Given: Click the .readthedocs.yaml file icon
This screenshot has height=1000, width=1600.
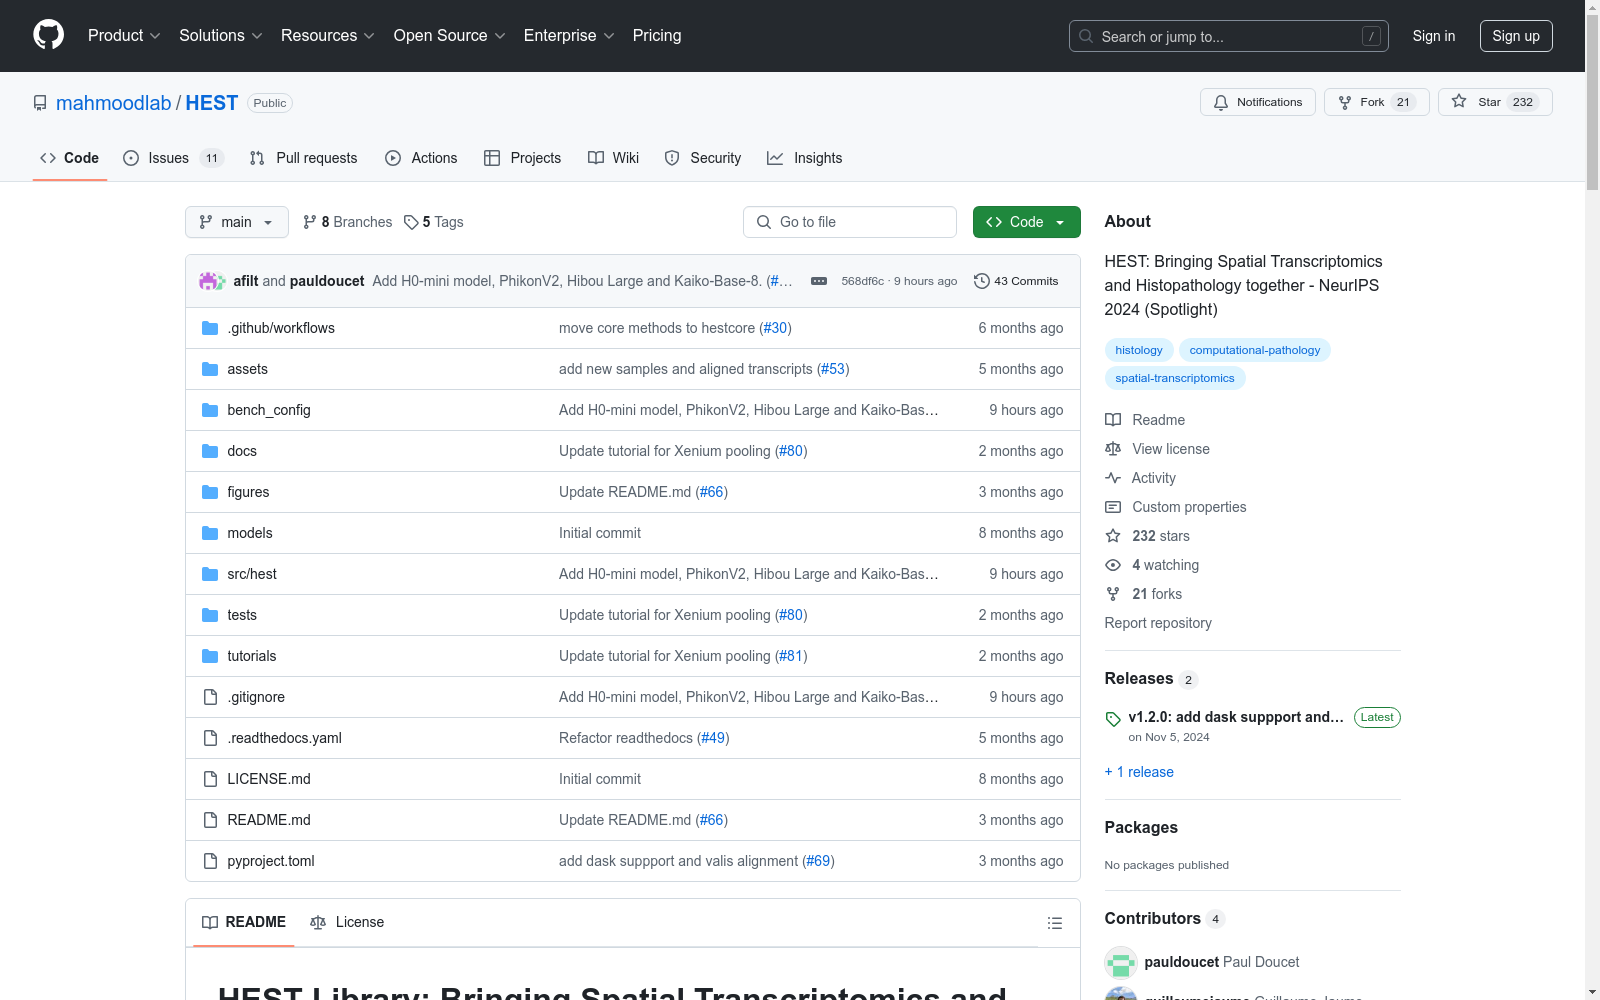Looking at the screenshot, I should 210,738.
